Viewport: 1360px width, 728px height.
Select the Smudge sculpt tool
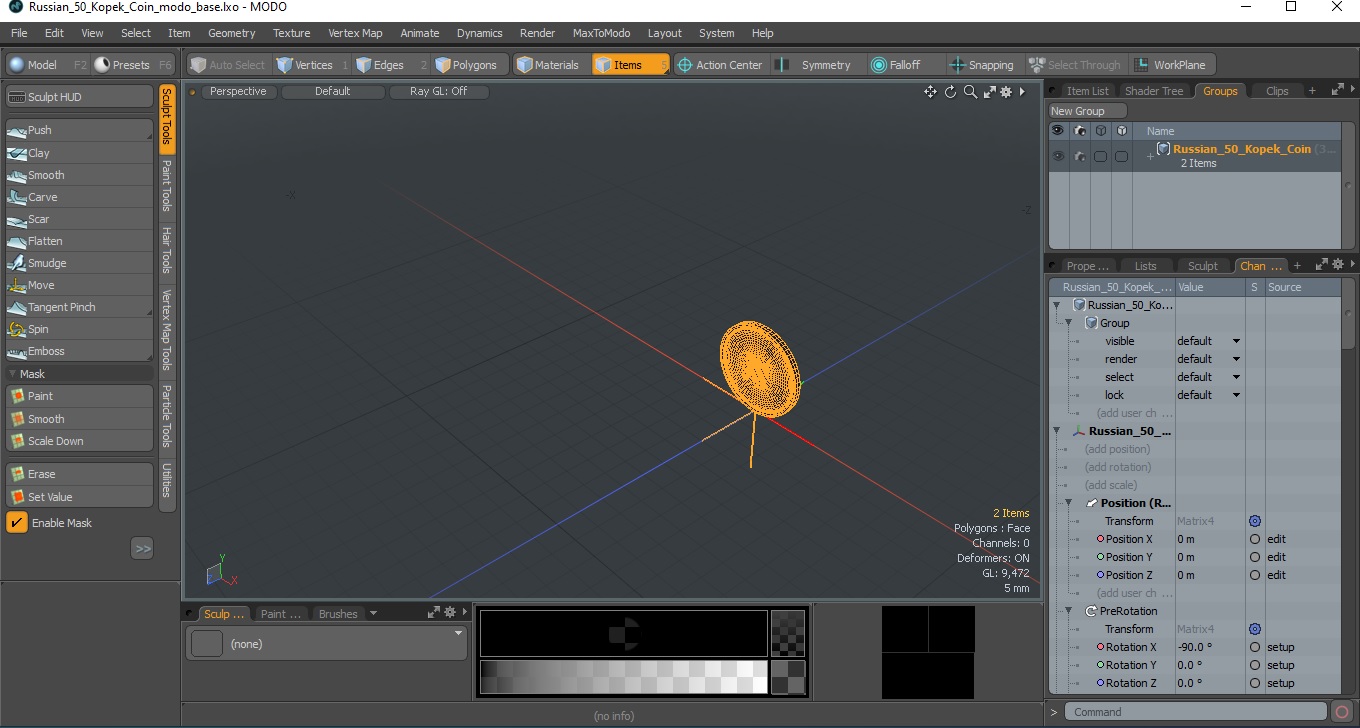79,263
